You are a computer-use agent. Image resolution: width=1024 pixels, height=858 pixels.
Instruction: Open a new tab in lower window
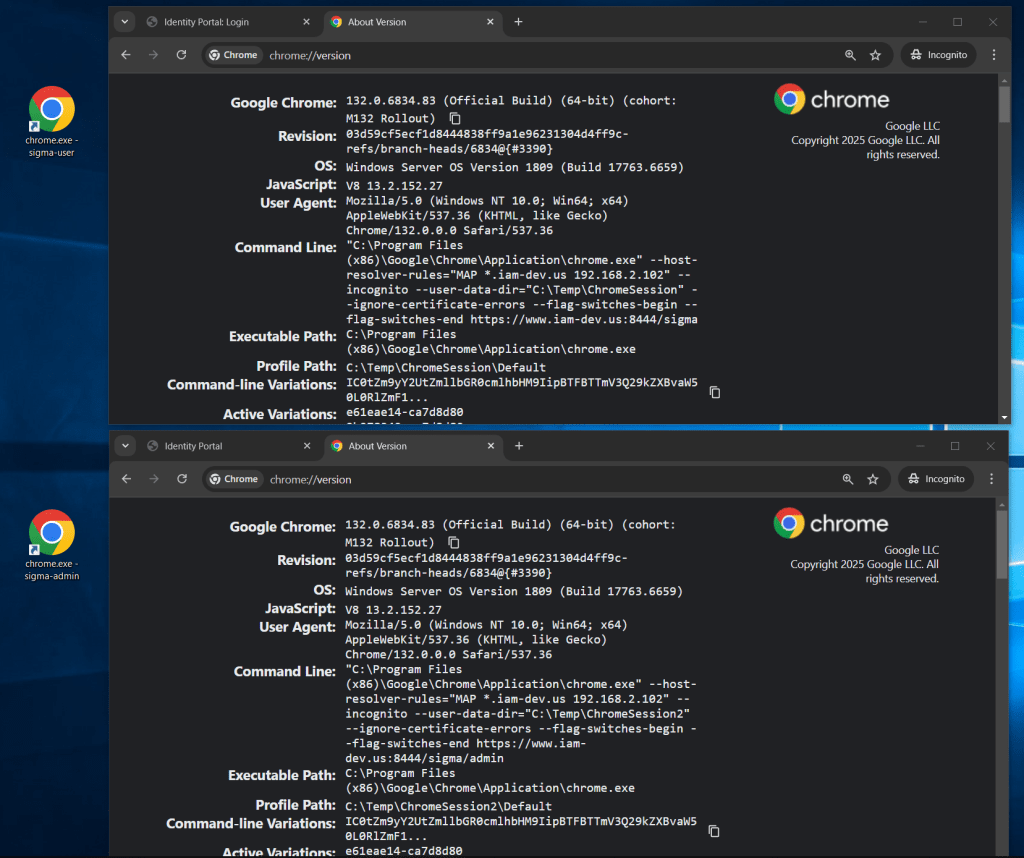tap(518, 446)
